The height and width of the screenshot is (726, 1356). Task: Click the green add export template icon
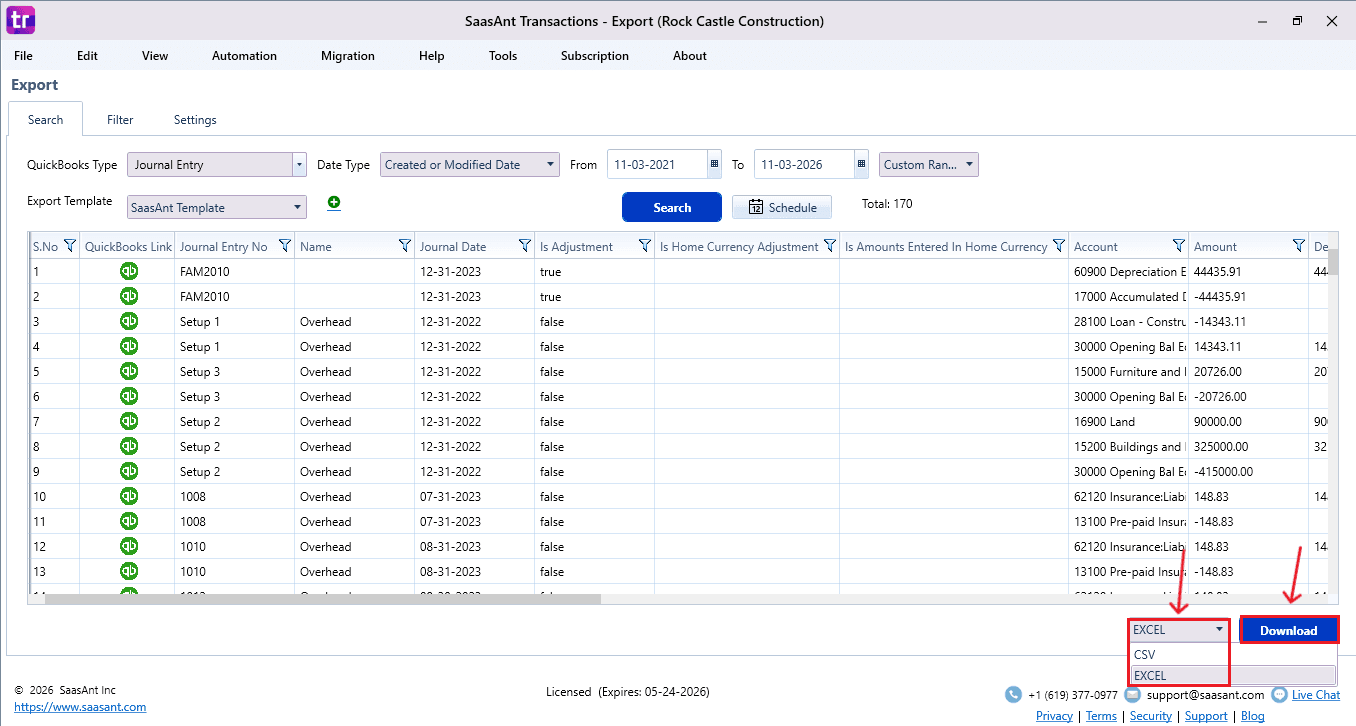[x=334, y=203]
